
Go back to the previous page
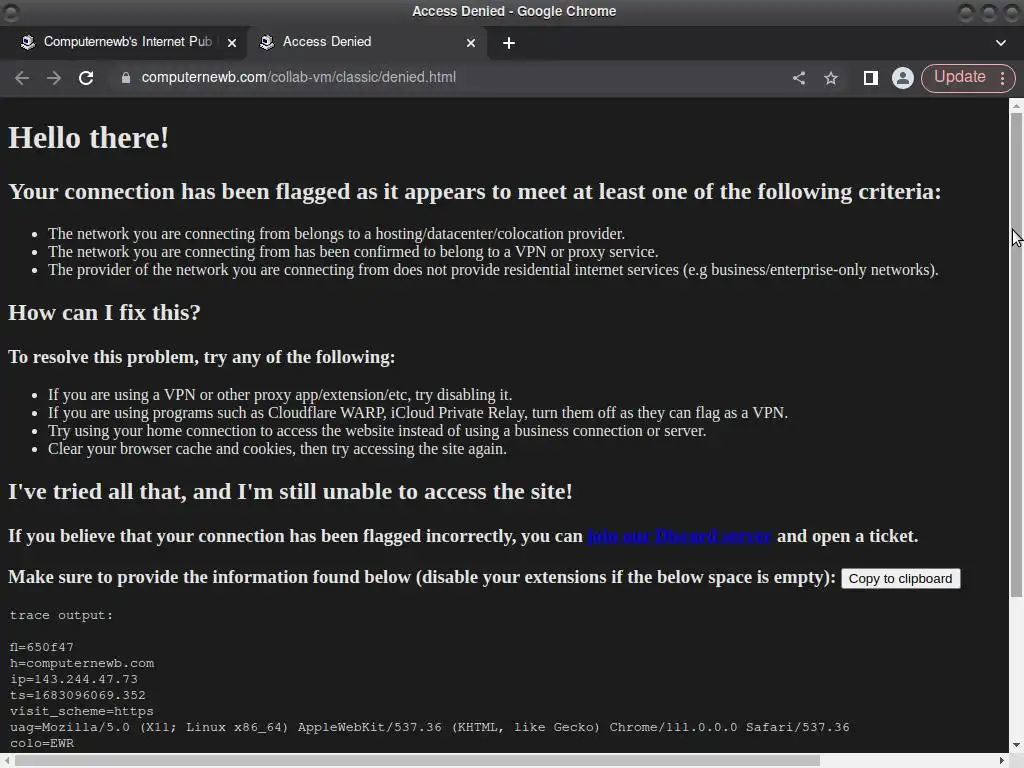(22, 78)
